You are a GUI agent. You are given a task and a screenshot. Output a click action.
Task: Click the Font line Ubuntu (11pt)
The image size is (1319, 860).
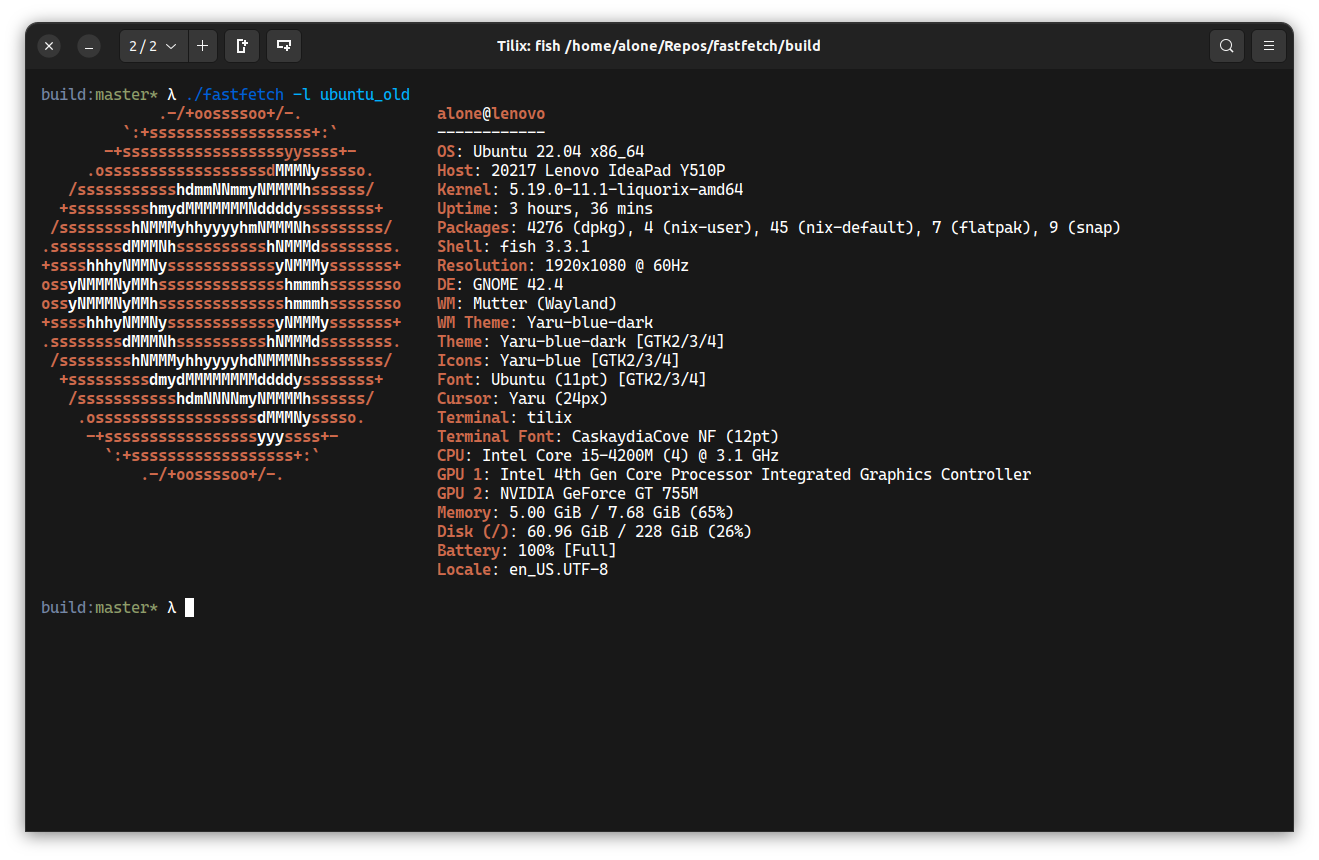click(572, 380)
